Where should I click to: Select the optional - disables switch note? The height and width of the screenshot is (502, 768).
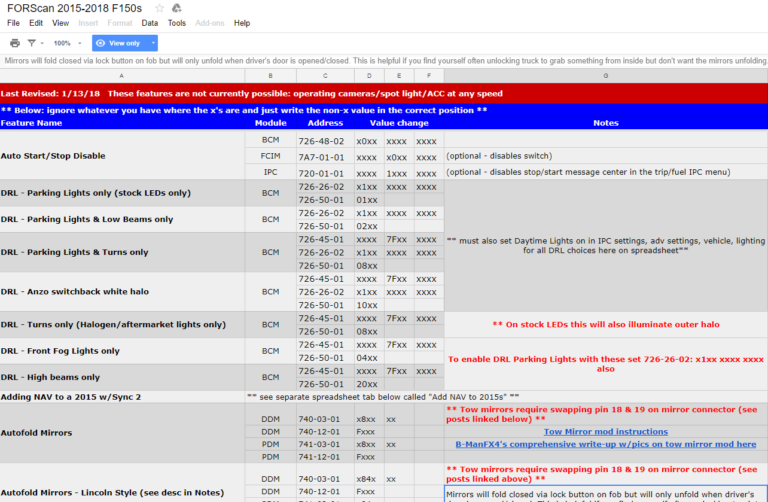pos(606,156)
